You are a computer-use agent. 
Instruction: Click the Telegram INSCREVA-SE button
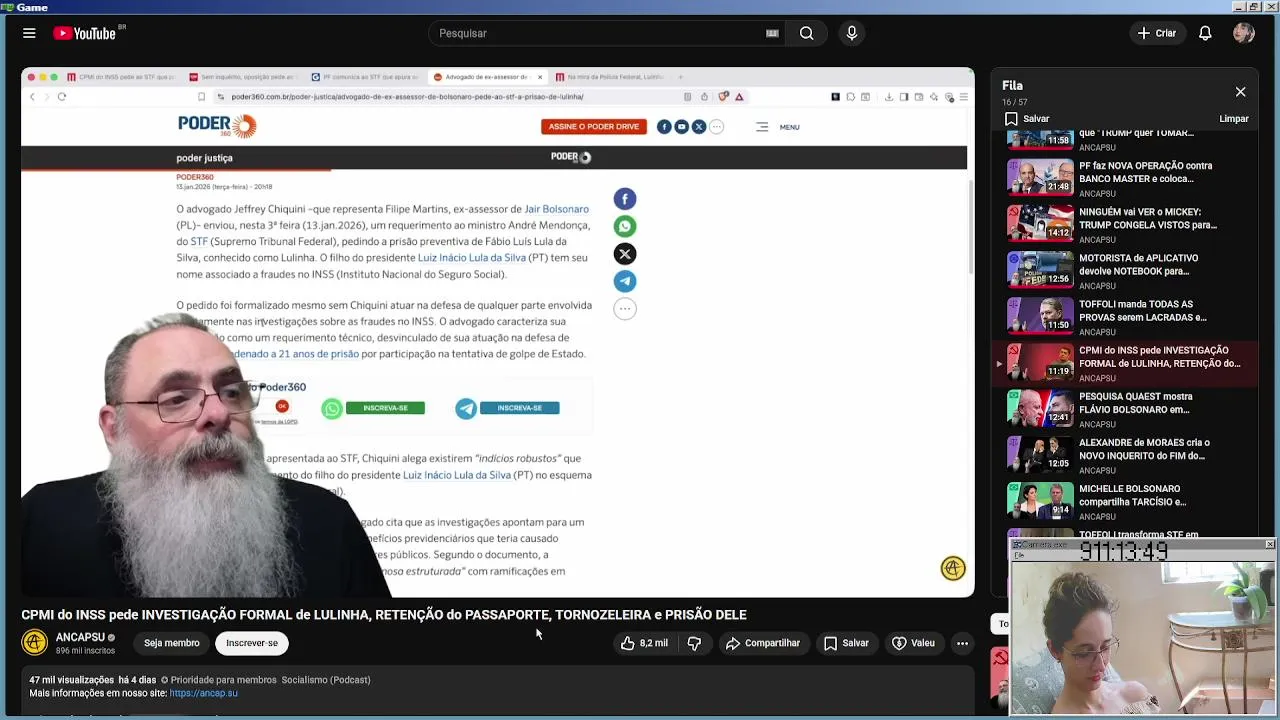520,408
